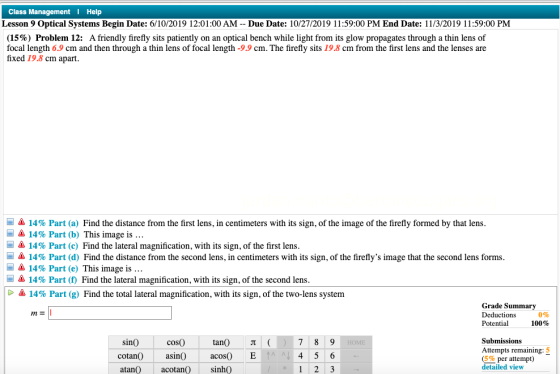Expand the Part (a) collapse icon
Image resolution: width=560 pixels, height=374 pixels.
coord(10,222)
